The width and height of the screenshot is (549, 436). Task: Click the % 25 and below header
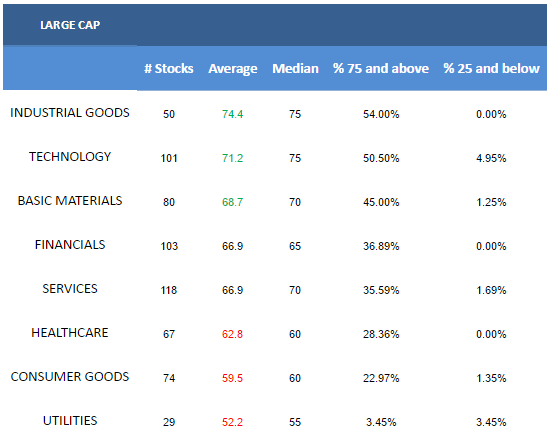pos(492,69)
